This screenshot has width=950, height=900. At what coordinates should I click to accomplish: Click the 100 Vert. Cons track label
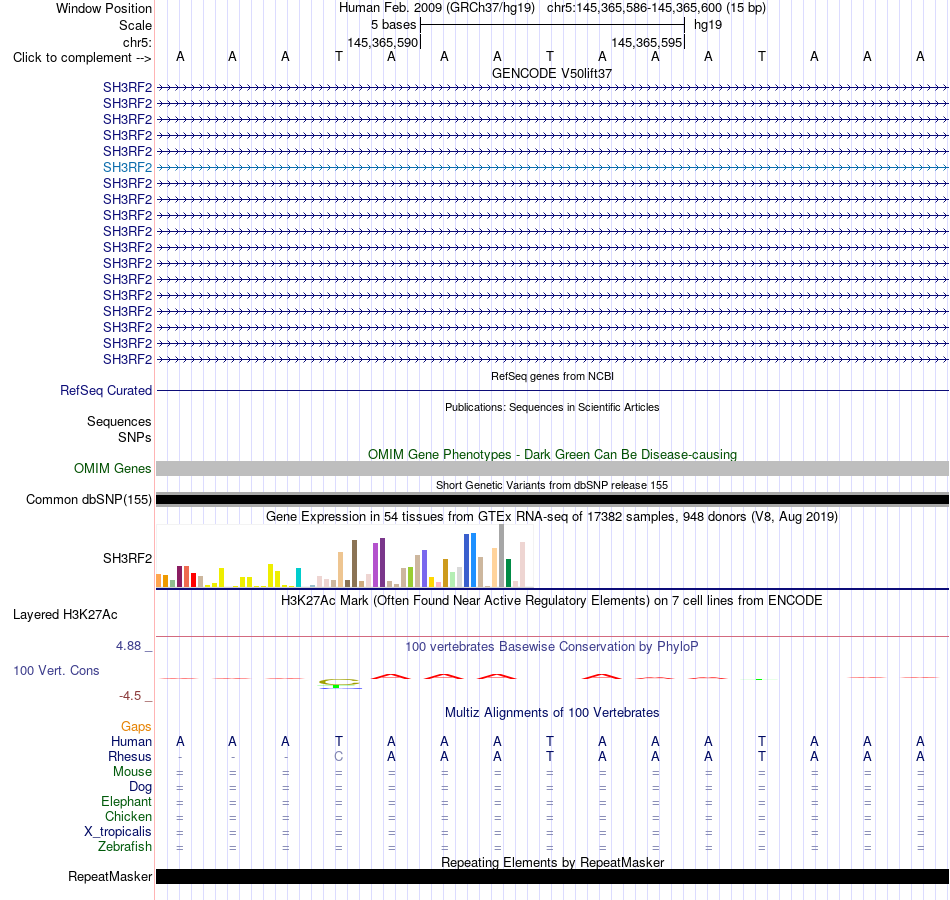tap(56, 670)
